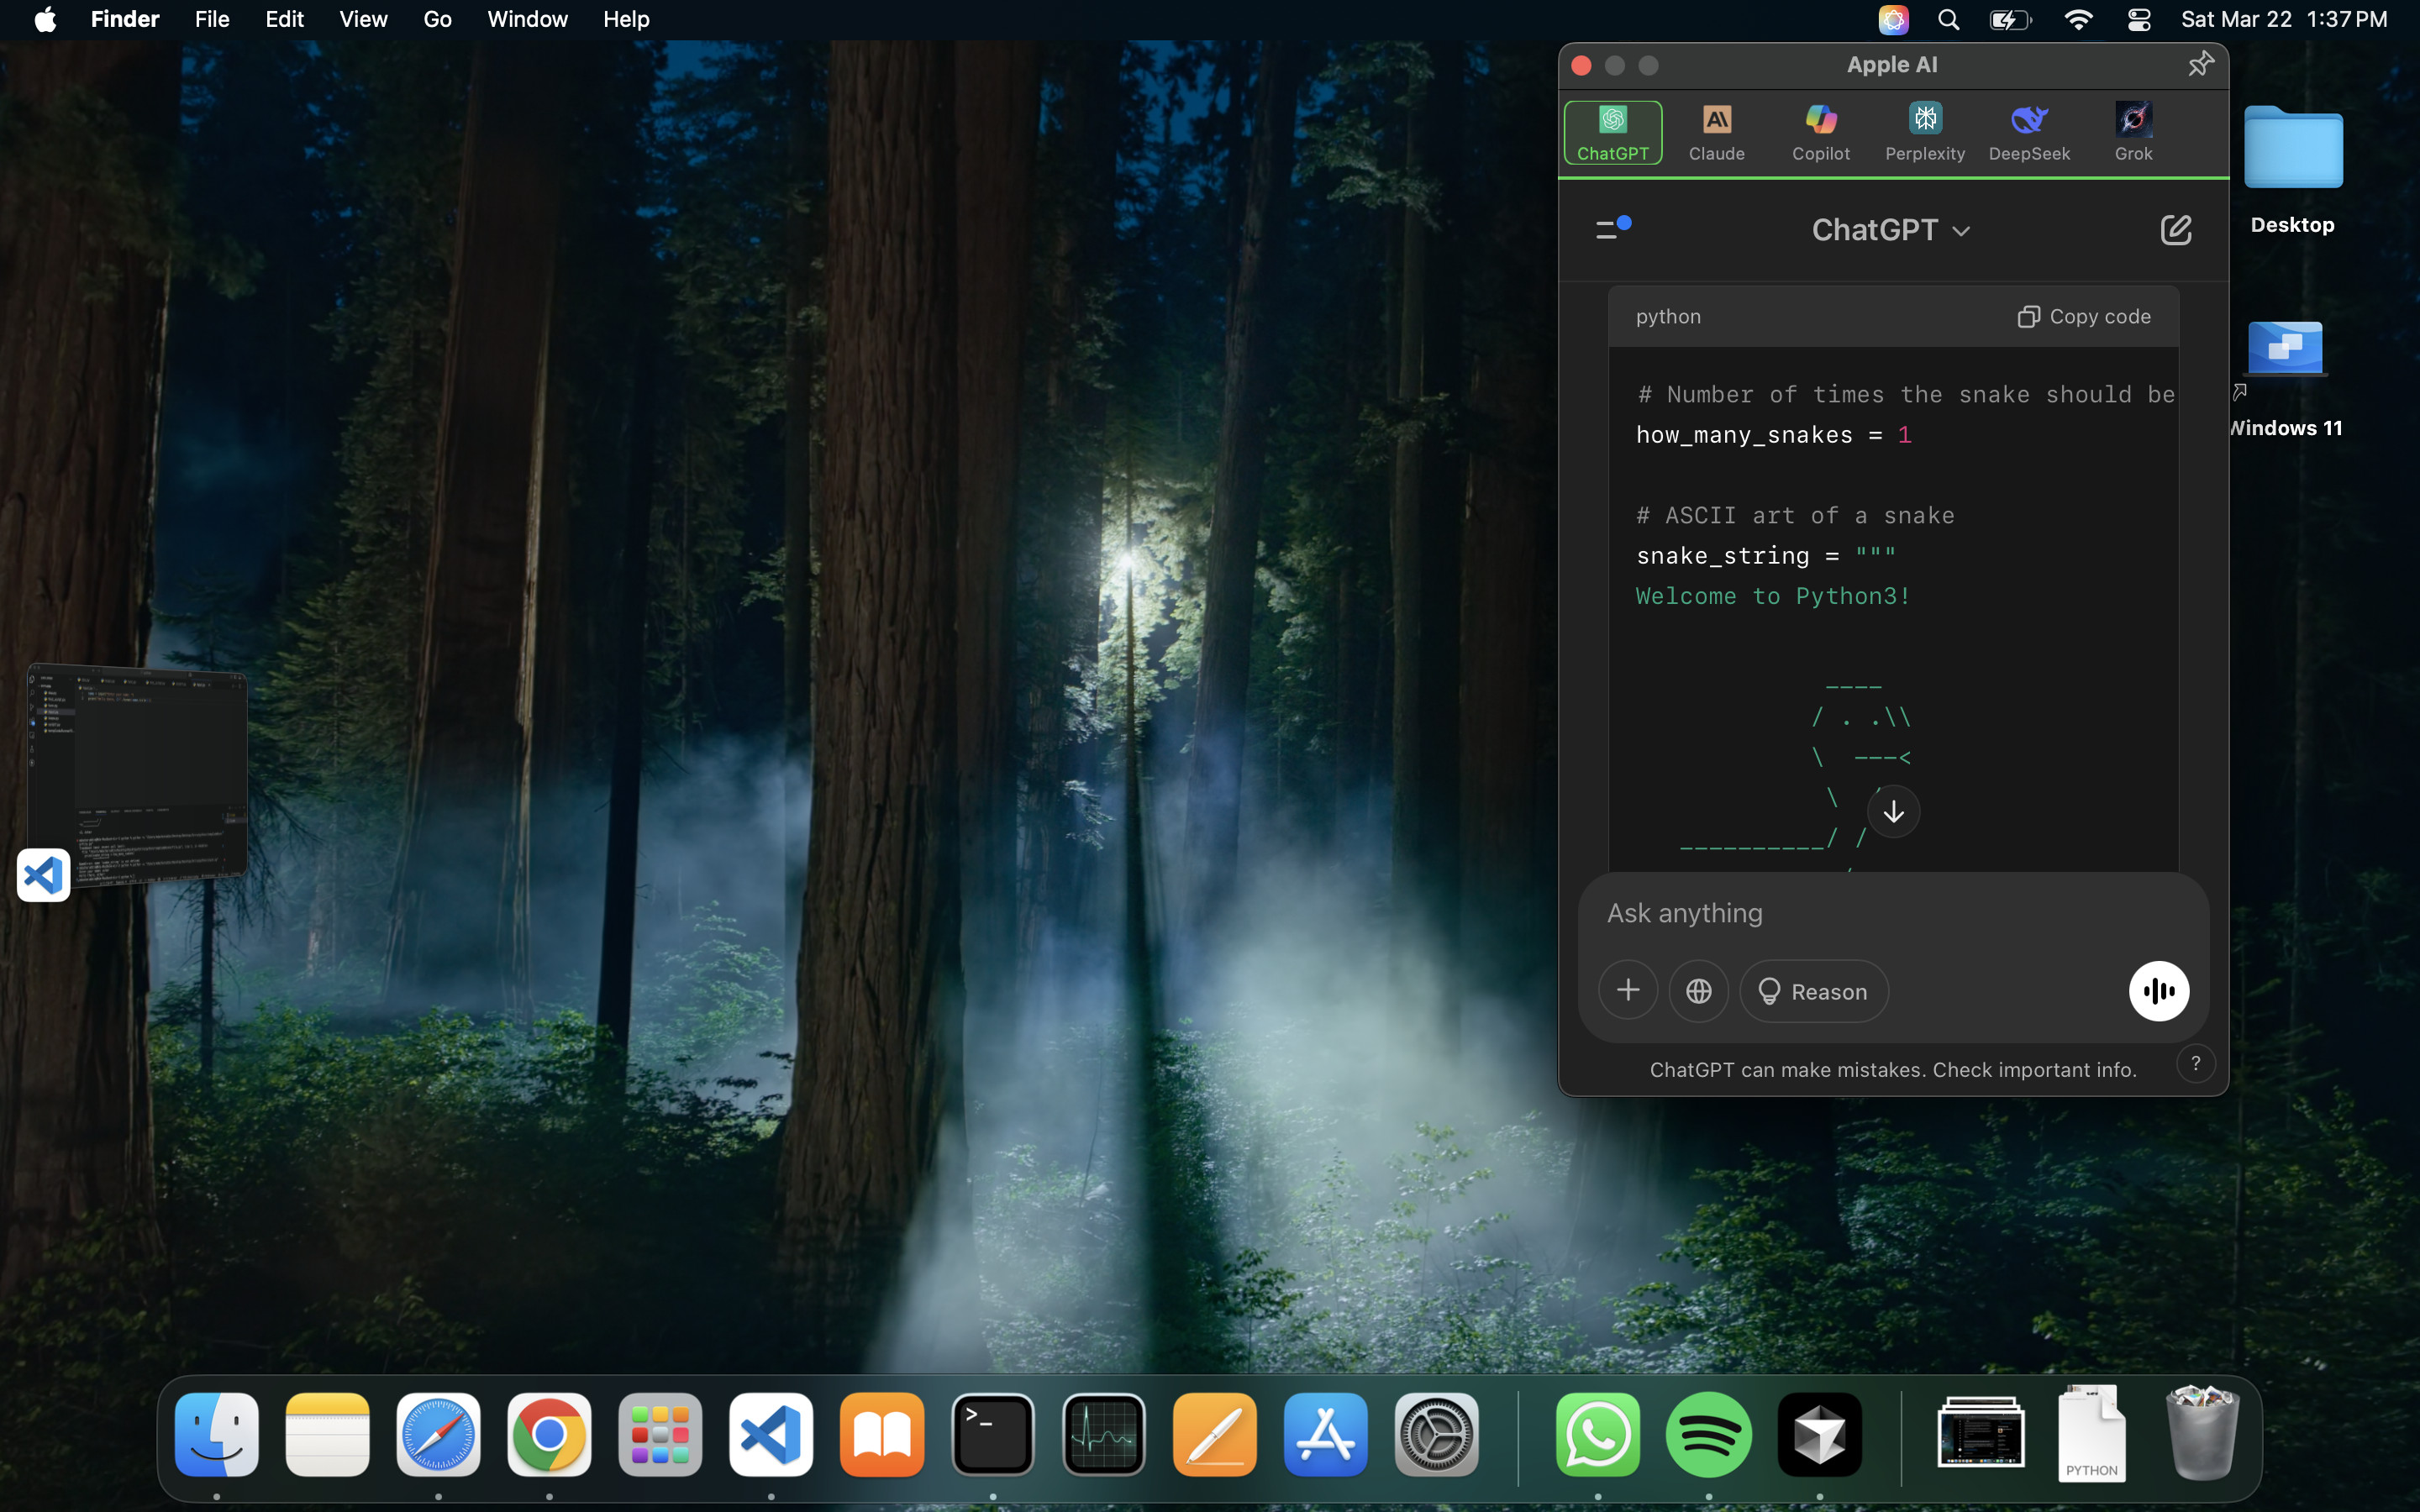
Task: Open the Go menu
Action: pyautogui.click(x=437, y=19)
